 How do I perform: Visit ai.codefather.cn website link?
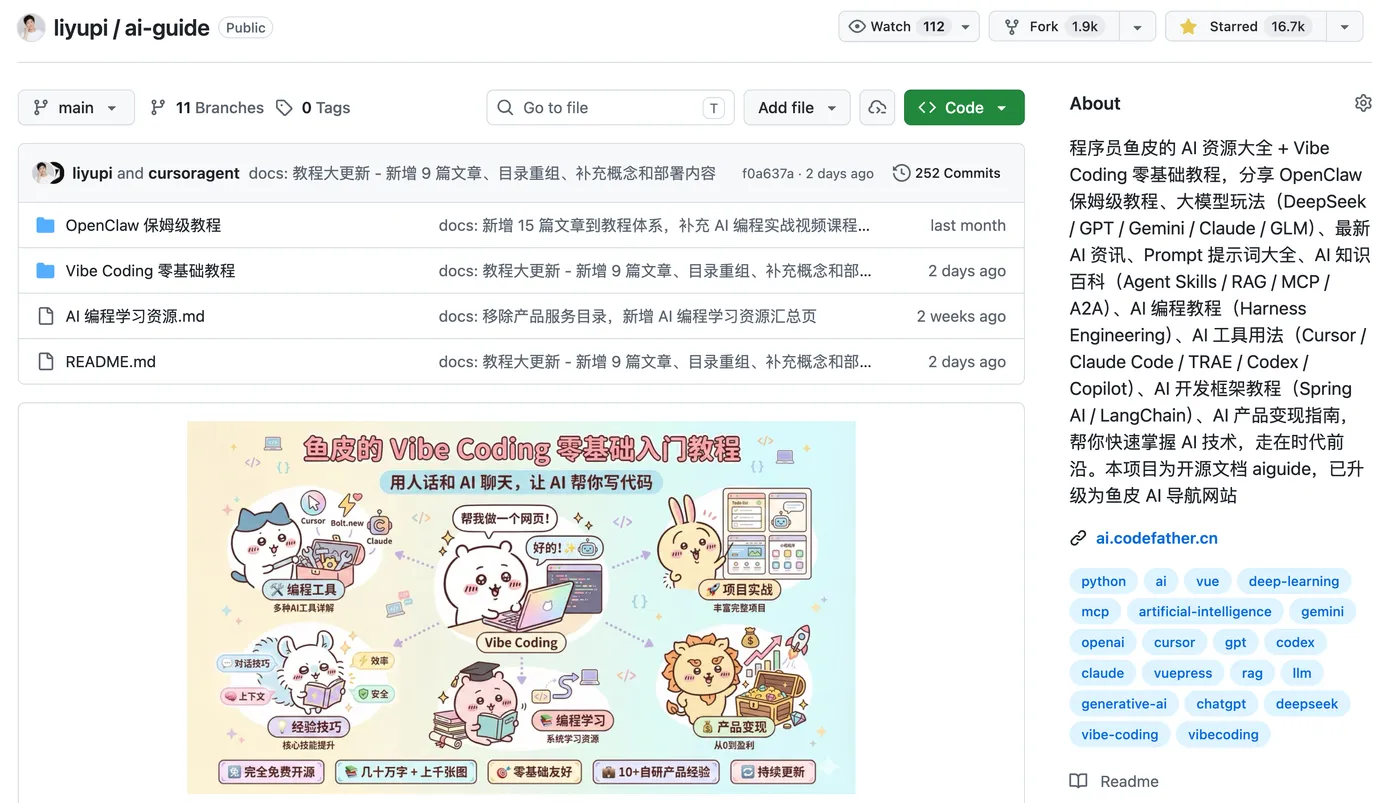(x=1157, y=538)
